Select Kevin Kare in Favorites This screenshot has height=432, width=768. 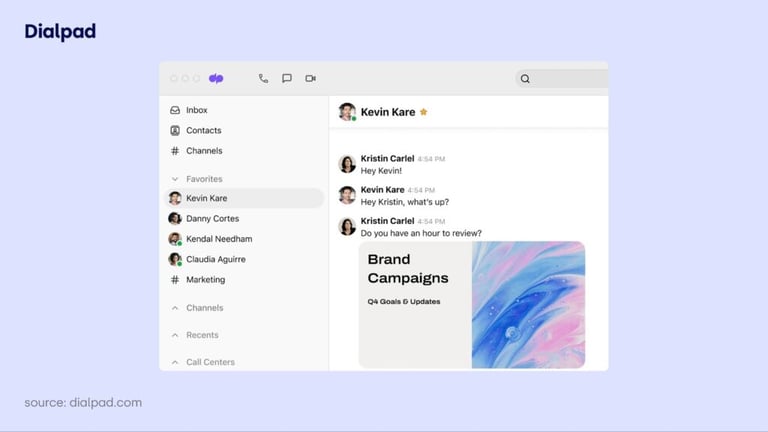pyautogui.click(x=243, y=198)
